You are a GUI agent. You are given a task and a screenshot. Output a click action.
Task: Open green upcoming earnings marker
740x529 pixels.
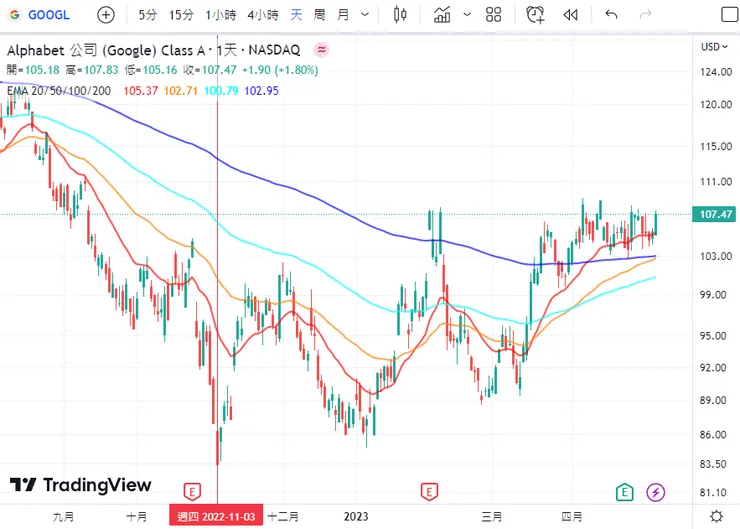[624, 492]
